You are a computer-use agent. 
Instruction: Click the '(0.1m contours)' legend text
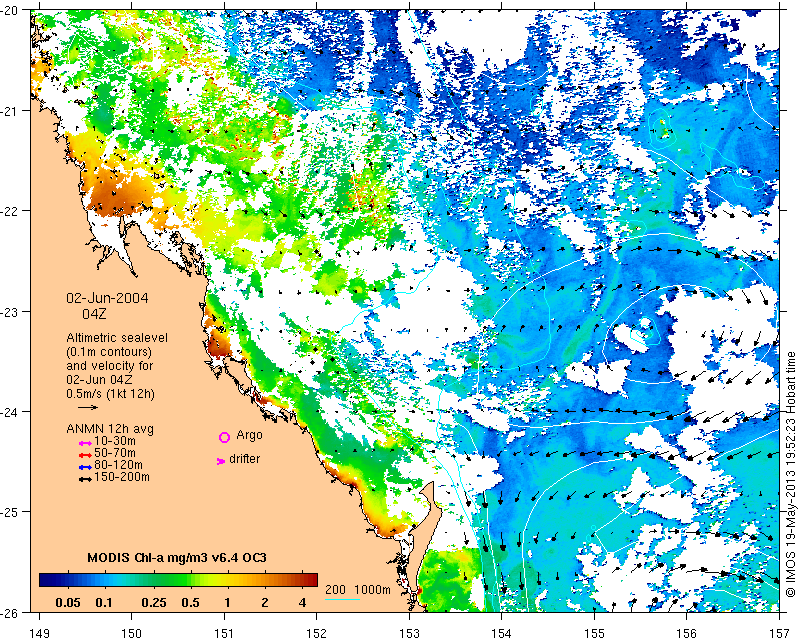pos(109,352)
